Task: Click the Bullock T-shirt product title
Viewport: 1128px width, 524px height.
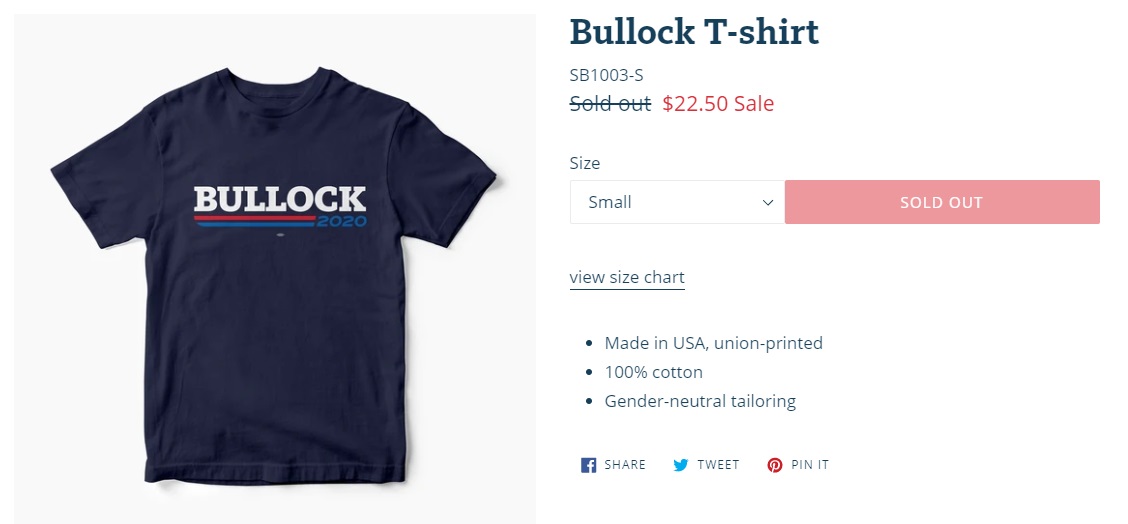Action: [694, 32]
